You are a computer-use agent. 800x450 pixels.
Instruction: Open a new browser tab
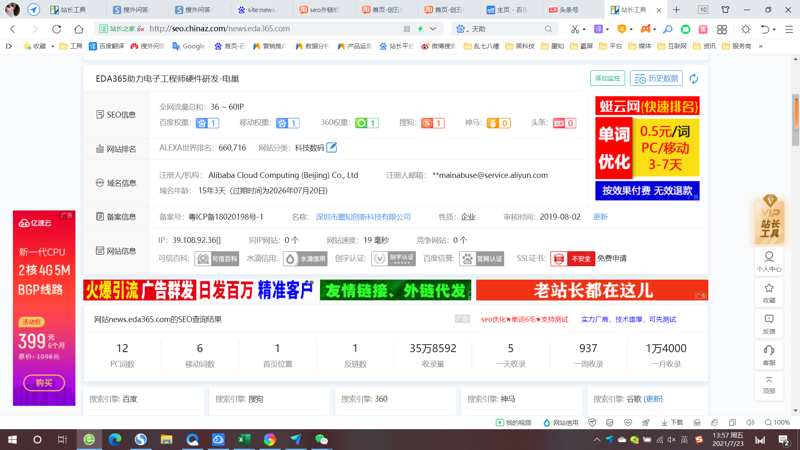[x=677, y=10]
